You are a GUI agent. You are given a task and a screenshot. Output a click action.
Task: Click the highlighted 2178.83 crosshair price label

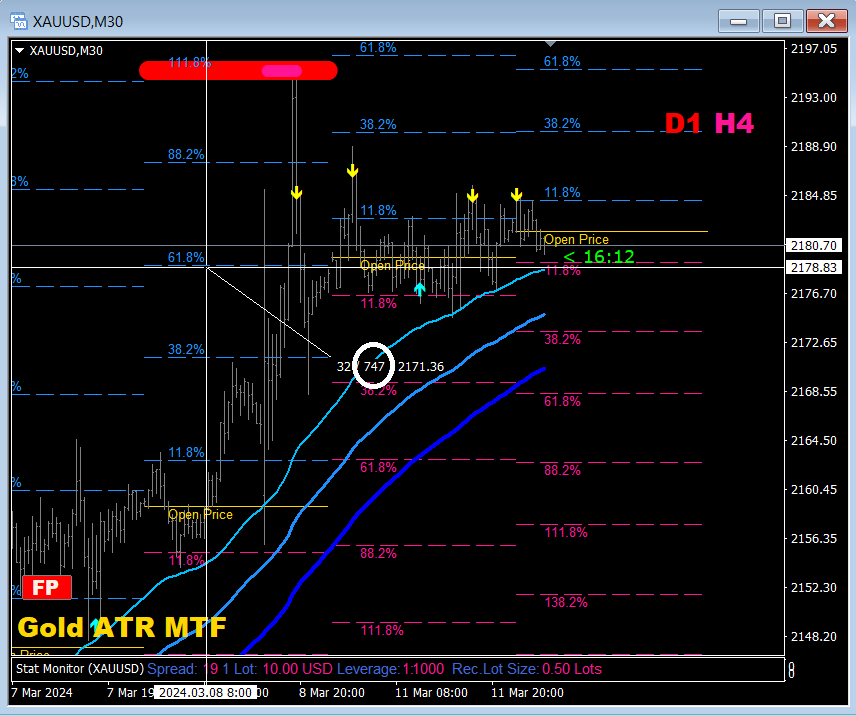click(x=814, y=267)
